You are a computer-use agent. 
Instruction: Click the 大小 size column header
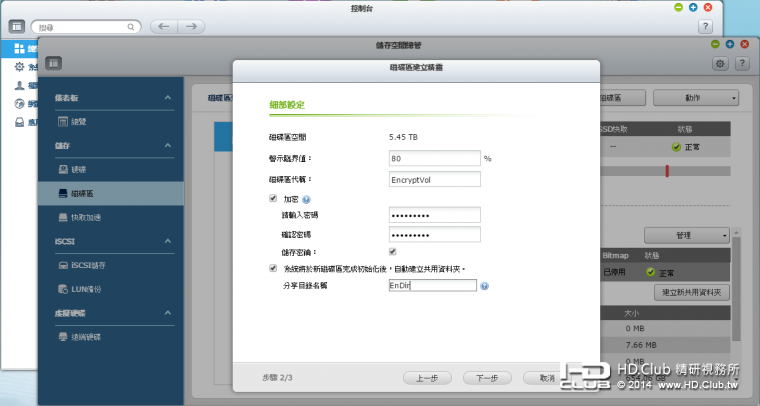pos(631,313)
